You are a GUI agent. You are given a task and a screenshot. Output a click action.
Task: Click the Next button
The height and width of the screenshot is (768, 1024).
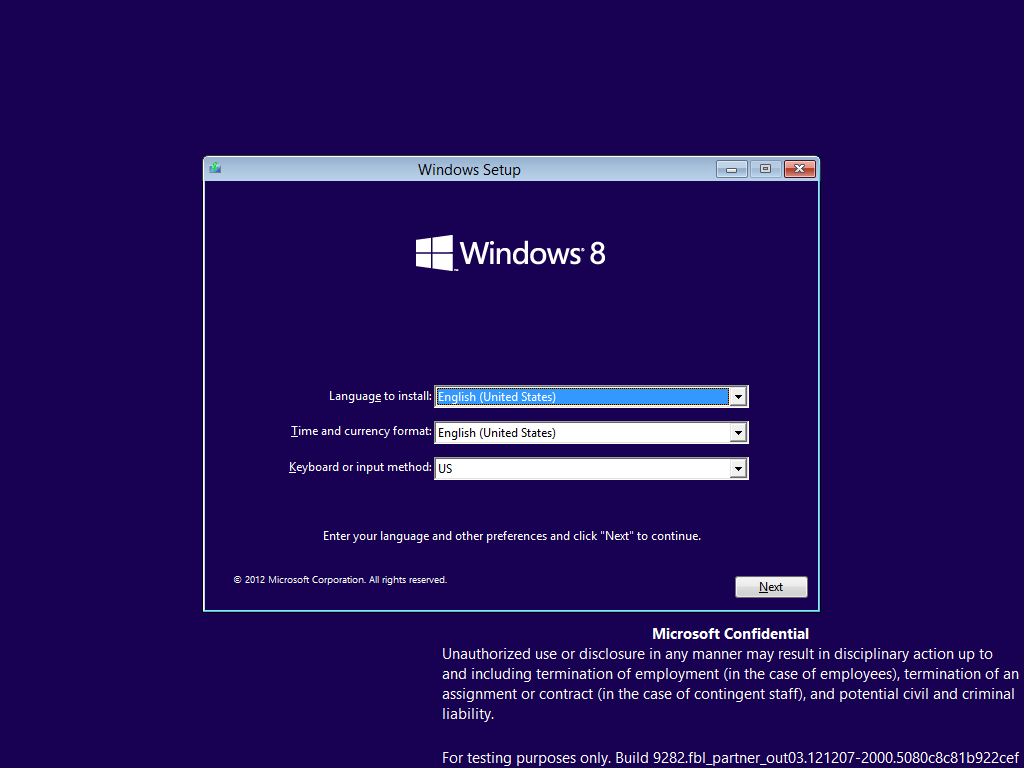tap(771, 586)
